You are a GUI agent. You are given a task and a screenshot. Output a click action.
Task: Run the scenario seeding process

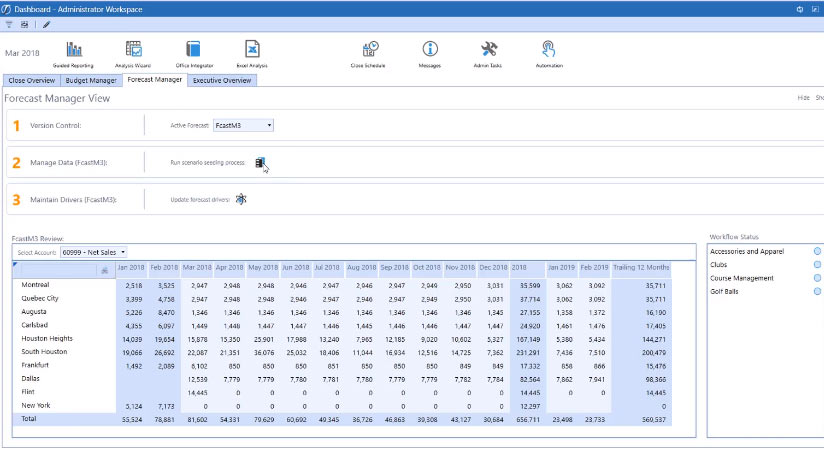tap(260, 162)
